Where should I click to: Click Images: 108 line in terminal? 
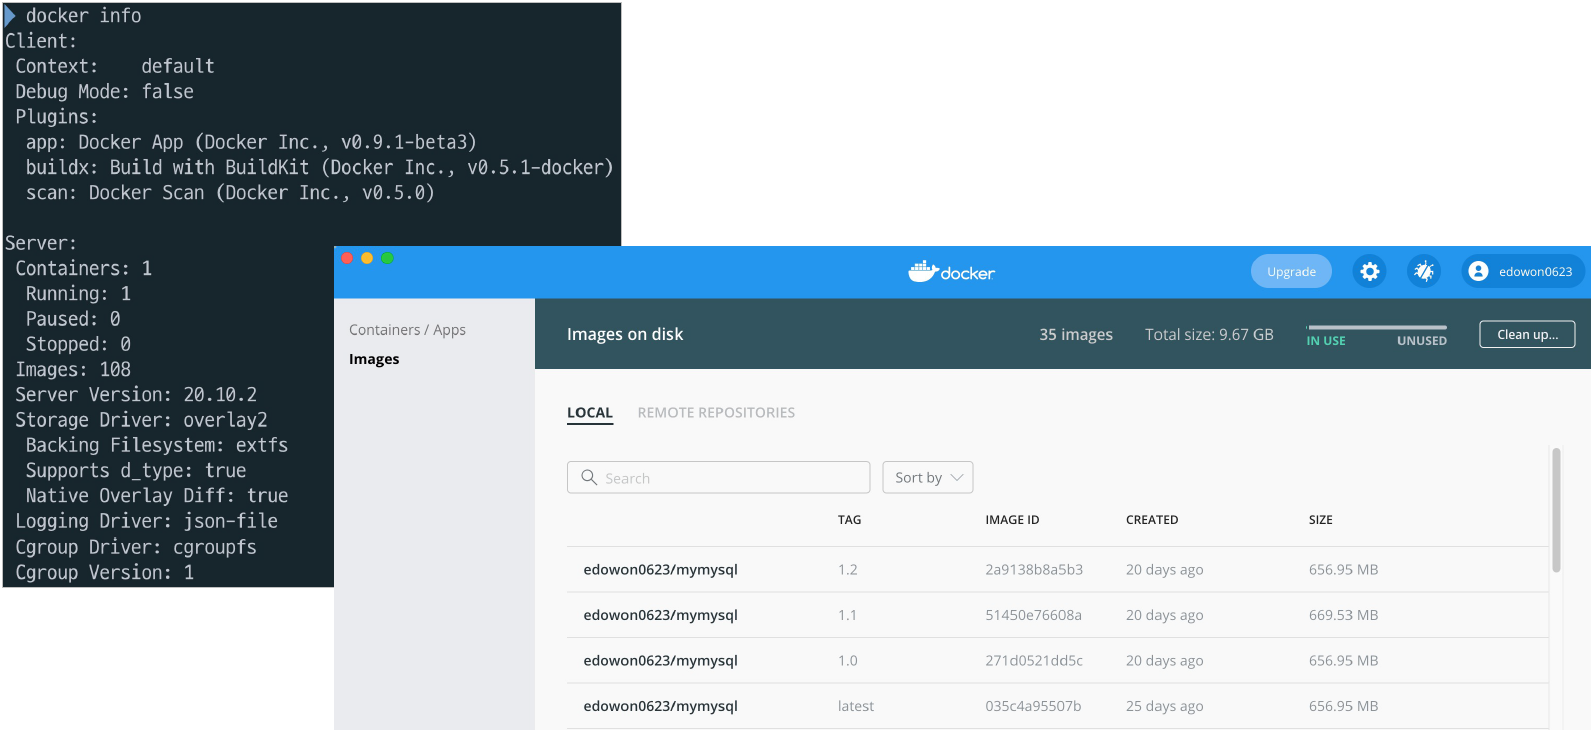73,370
